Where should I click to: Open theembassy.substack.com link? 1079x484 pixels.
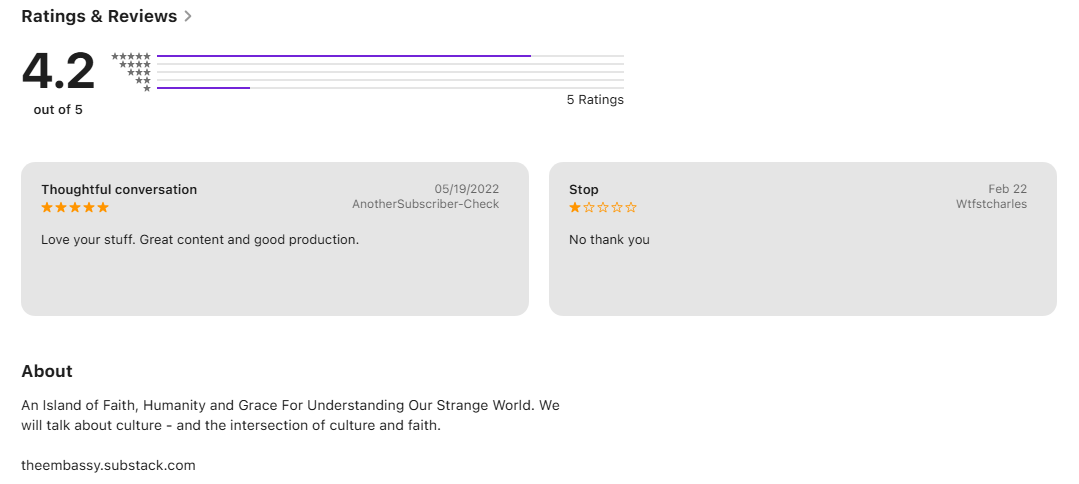pyautogui.click(x=108, y=465)
